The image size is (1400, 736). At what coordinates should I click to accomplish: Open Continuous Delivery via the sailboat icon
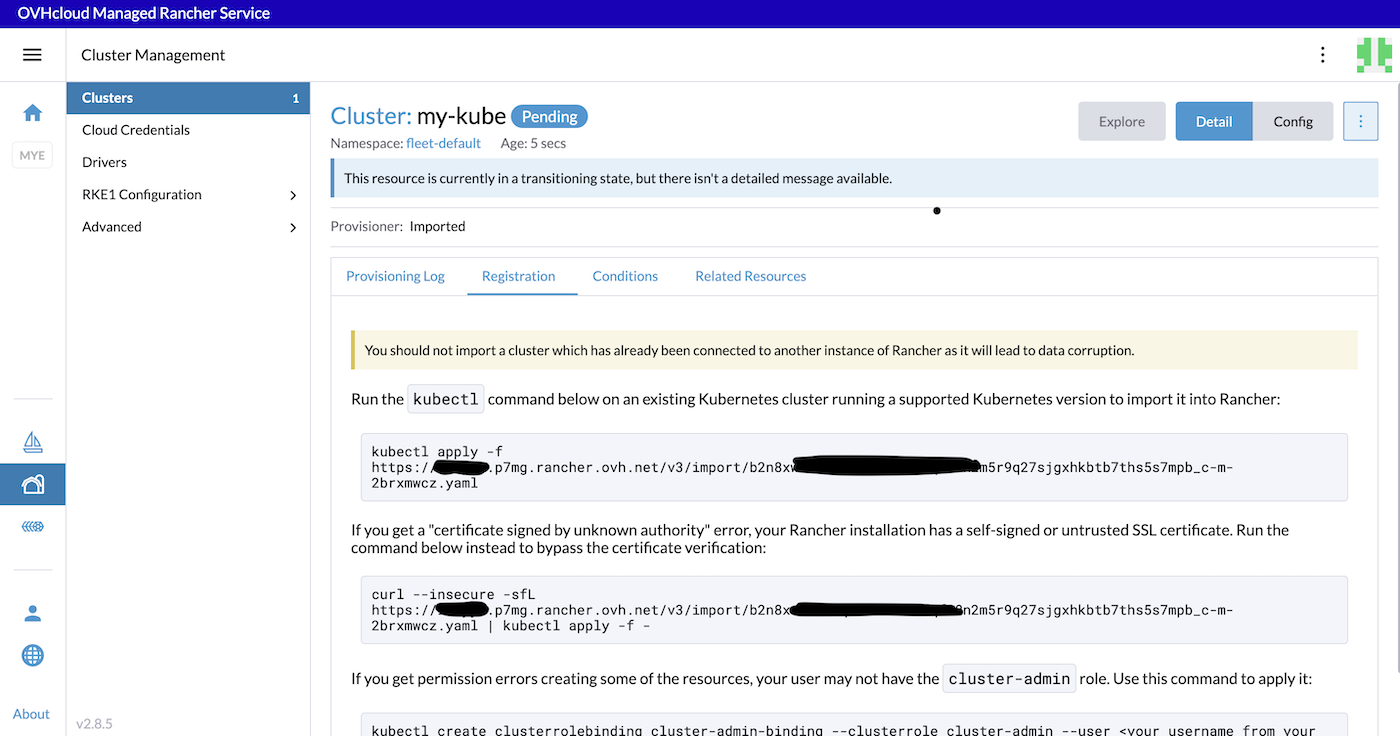[x=32, y=441]
